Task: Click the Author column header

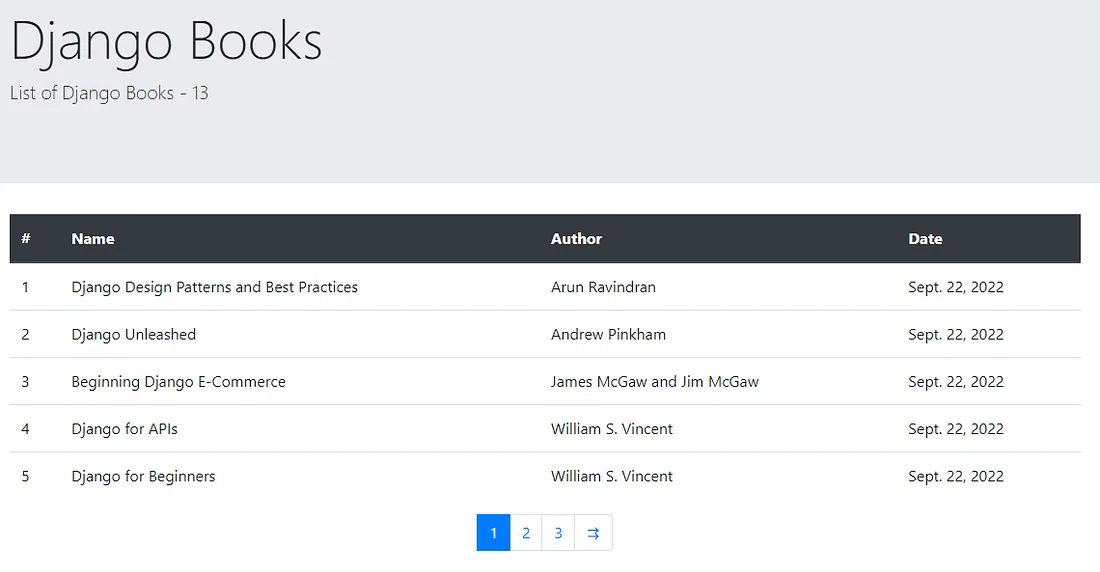Action: 576,239
